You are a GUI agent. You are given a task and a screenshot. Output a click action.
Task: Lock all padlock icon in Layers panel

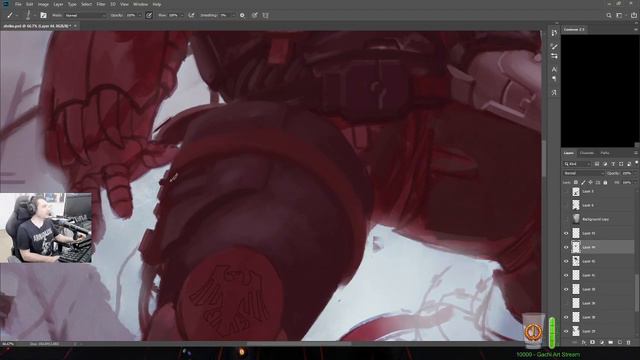pos(605,182)
